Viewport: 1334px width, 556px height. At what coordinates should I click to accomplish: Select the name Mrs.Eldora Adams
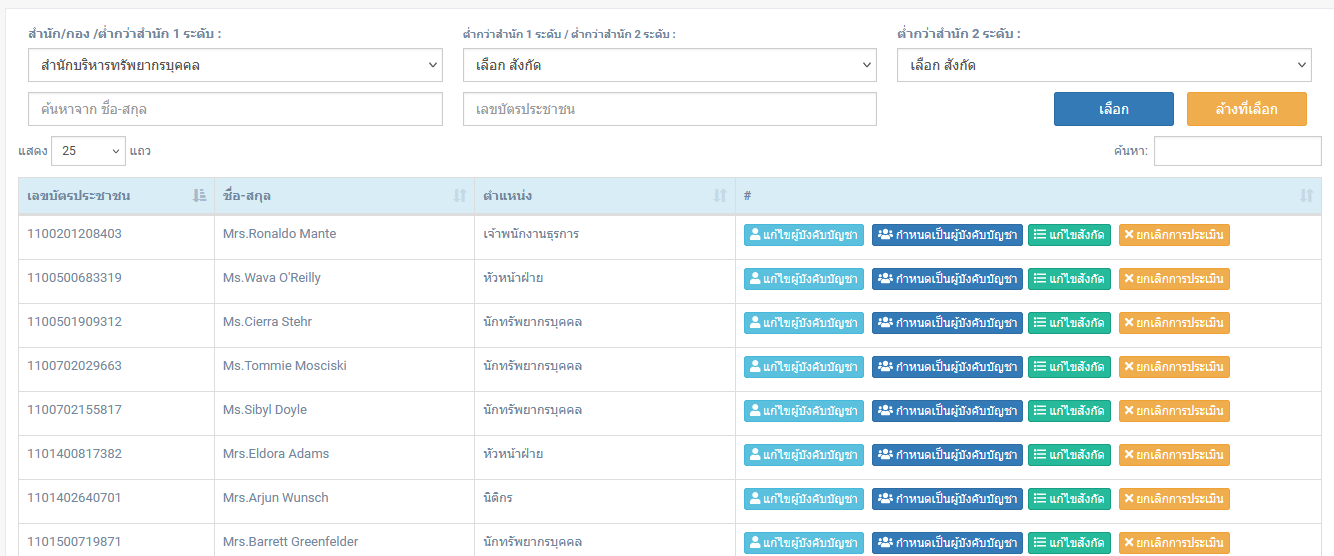pos(276,454)
